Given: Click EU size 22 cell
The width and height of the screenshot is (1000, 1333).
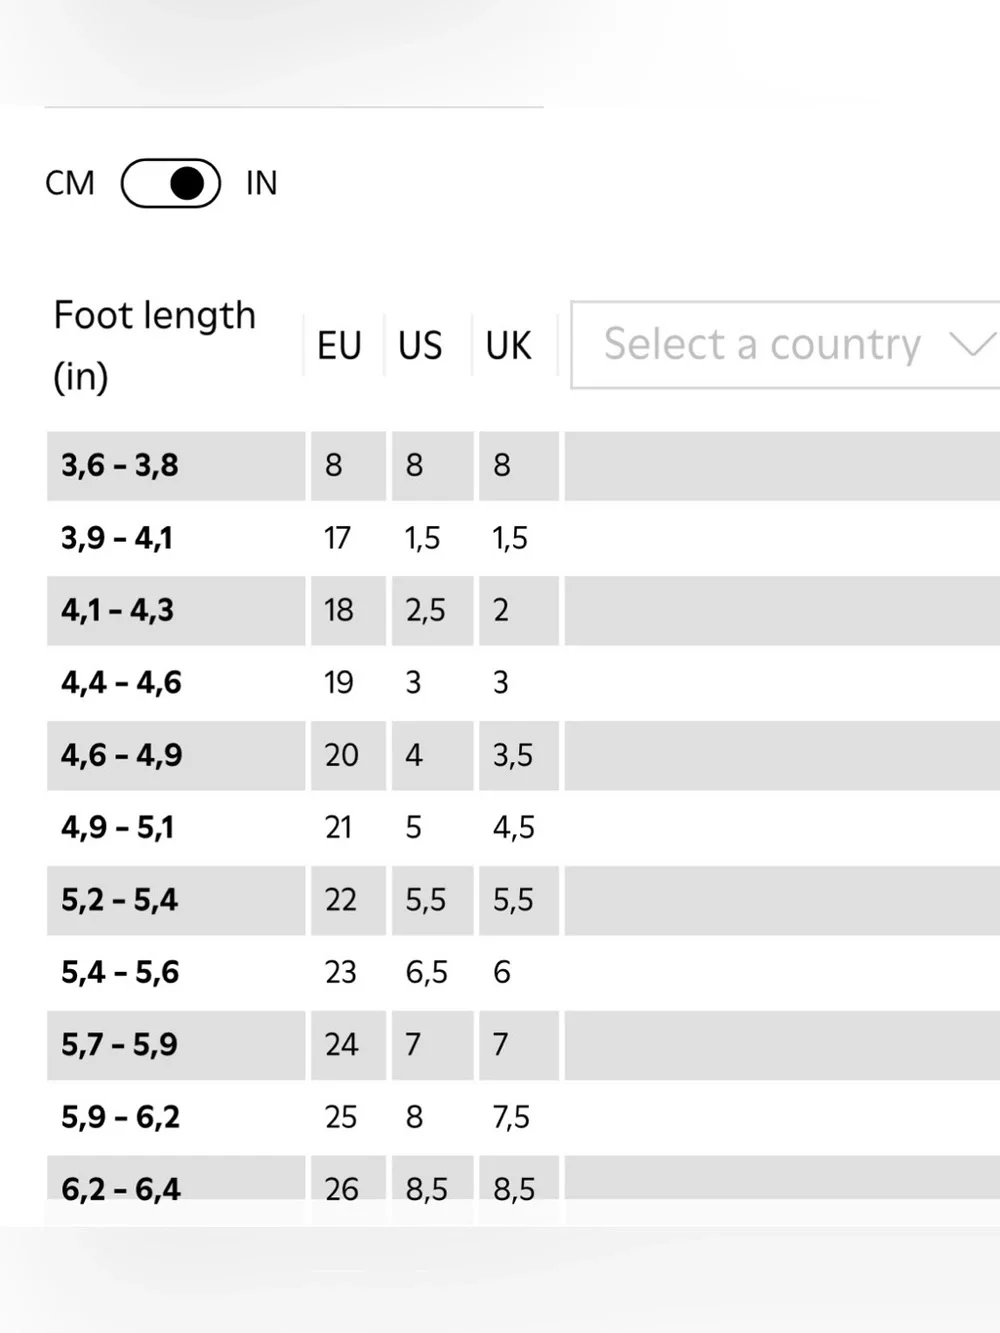Looking at the screenshot, I should 348,900.
